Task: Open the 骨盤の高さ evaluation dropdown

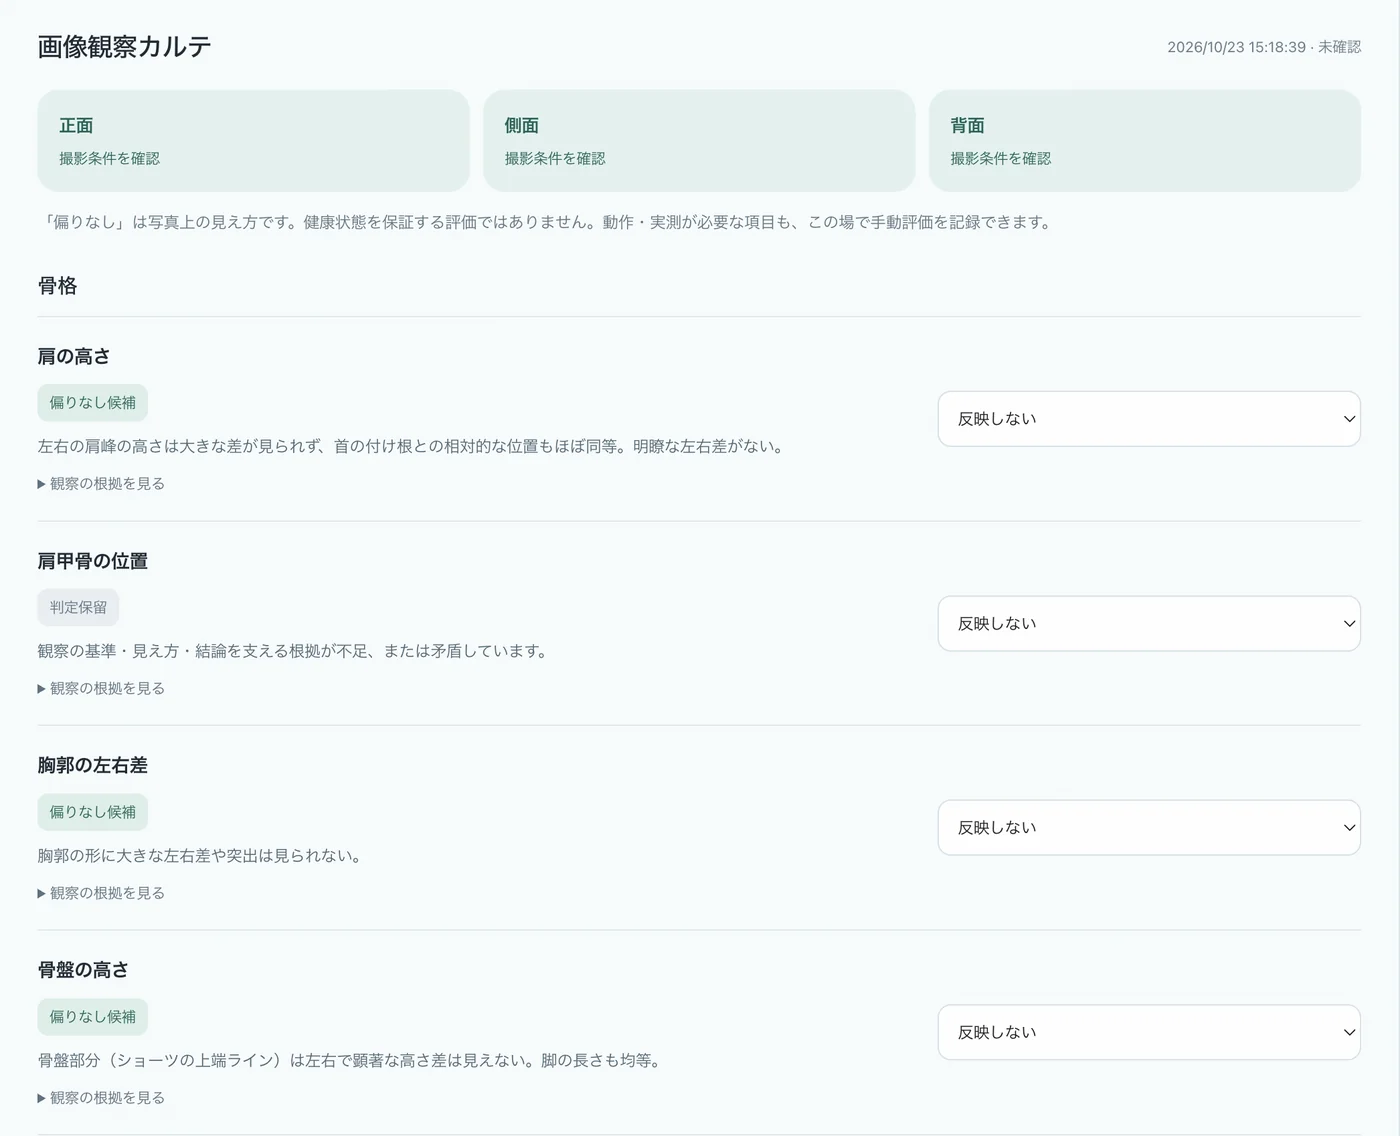Action: click(1149, 1033)
